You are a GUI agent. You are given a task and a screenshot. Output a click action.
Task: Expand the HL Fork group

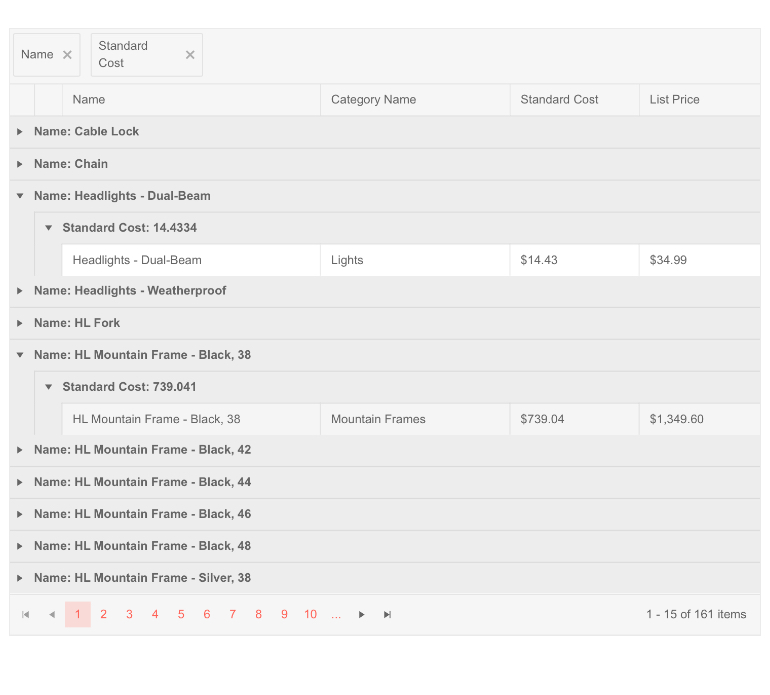pos(20,323)
